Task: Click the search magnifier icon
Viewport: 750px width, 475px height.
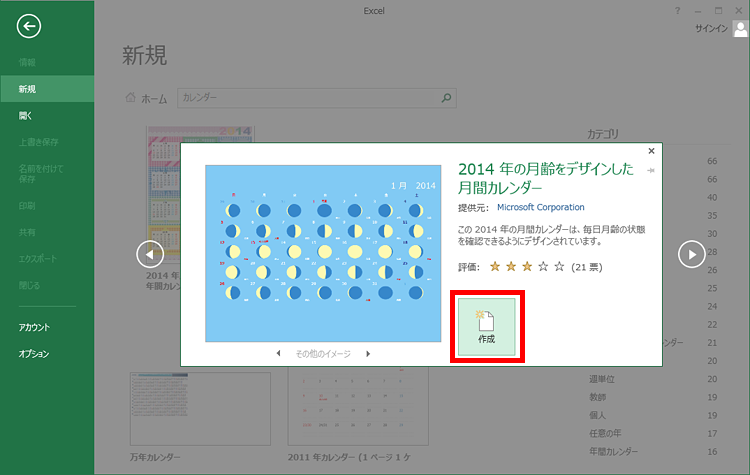Action: [446, 98]
